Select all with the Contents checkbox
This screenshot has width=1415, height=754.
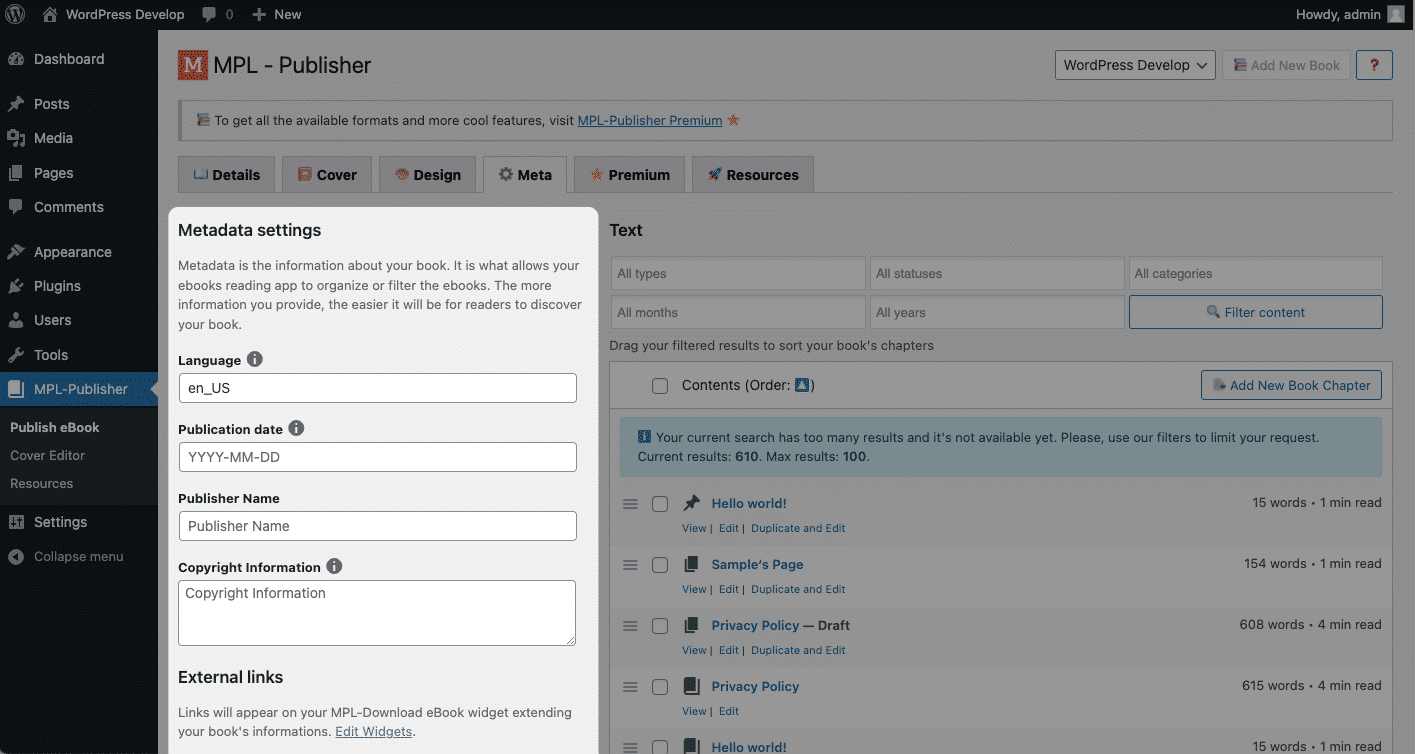[660, 385]
